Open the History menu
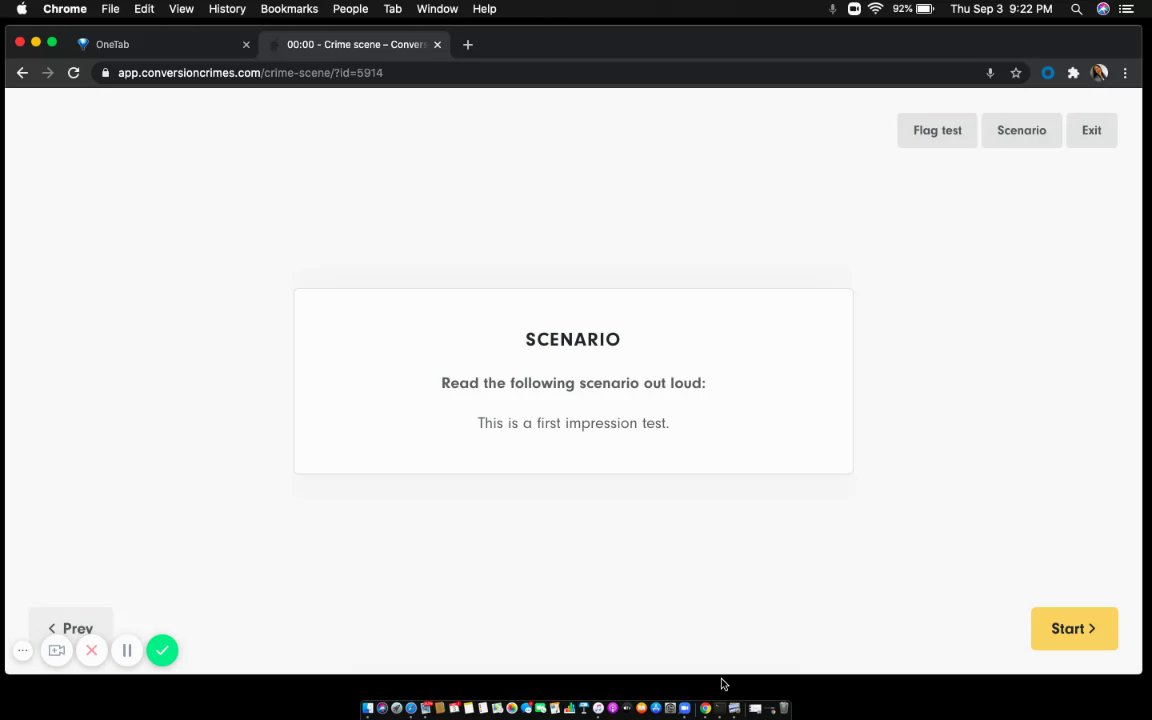 pyautogui.click(x=227, y=9)
